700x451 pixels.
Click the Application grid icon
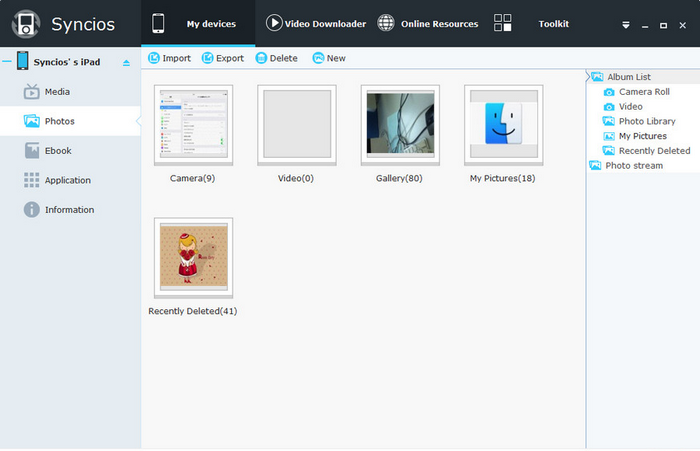(32, 180)
